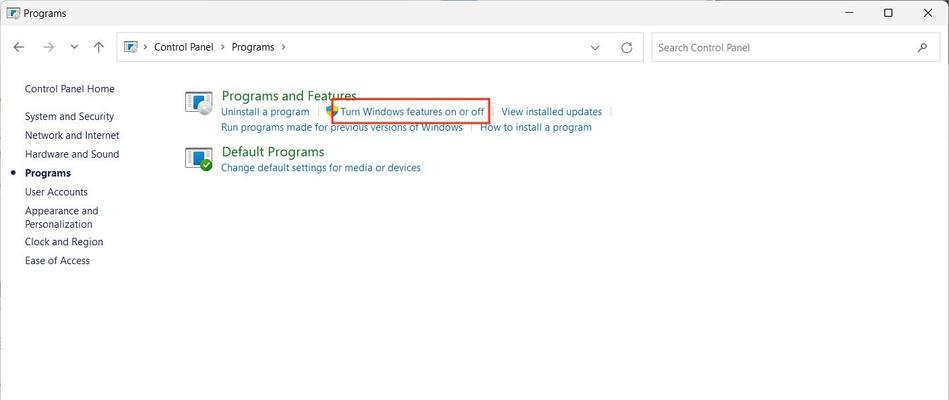Image resolution: width=949 pixels, height=400 pixels.
Task: Refresh the Programs page
Action: pyautogui.click(x=627, y=47)
